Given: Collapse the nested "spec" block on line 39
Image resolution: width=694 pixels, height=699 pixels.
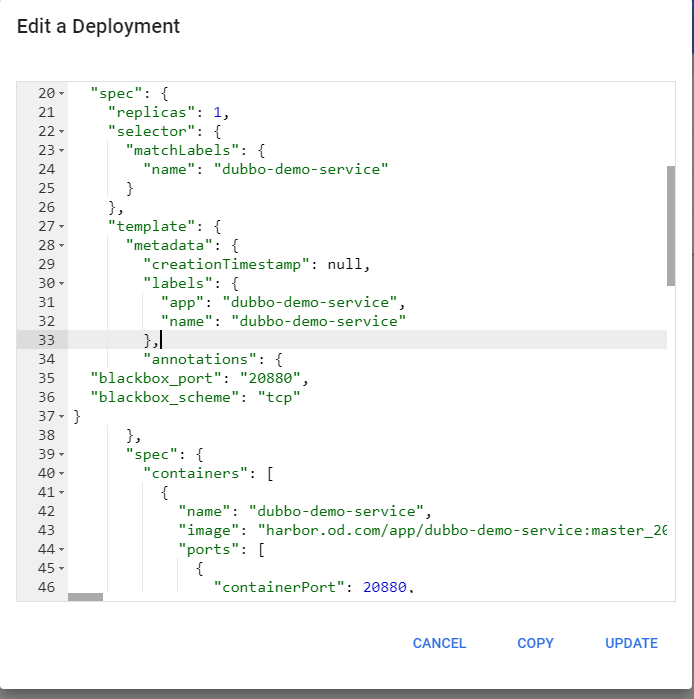Looking at the screenshot, I should click(x=62, y=454).
